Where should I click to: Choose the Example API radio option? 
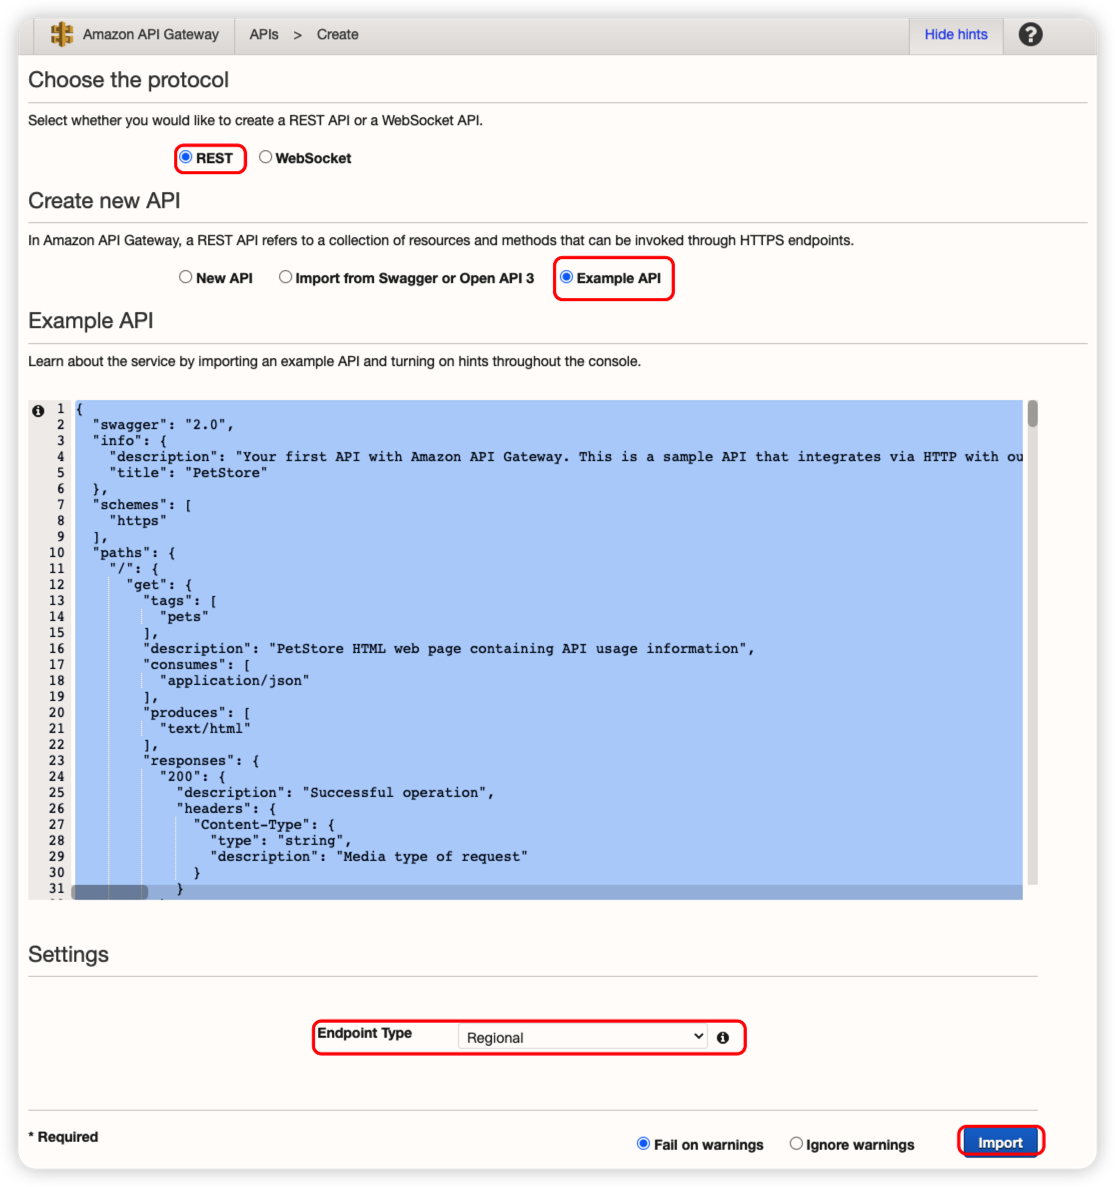click(x=567, y=277)
